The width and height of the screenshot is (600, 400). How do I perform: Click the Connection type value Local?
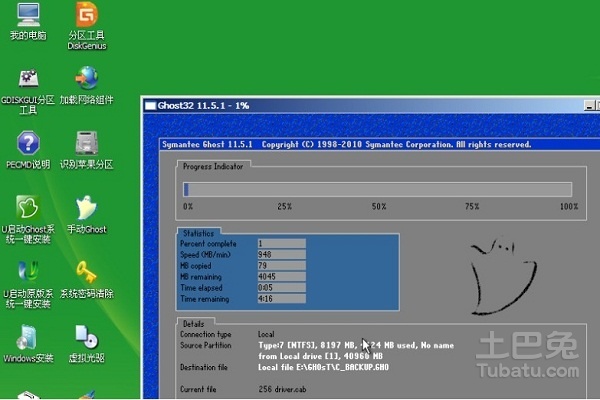(x=266, y=334)
